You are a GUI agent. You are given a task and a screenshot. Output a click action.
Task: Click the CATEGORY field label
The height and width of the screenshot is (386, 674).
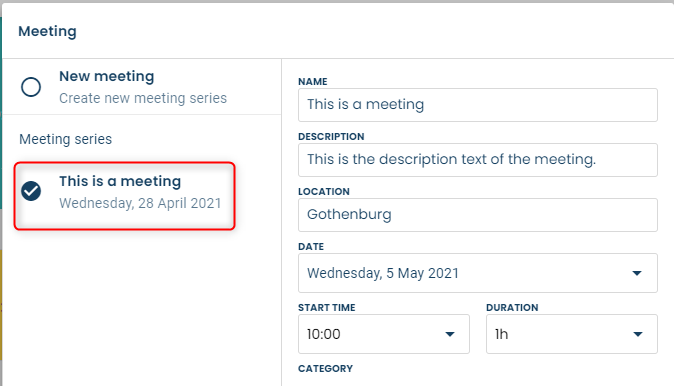click(x=325, y=368)
